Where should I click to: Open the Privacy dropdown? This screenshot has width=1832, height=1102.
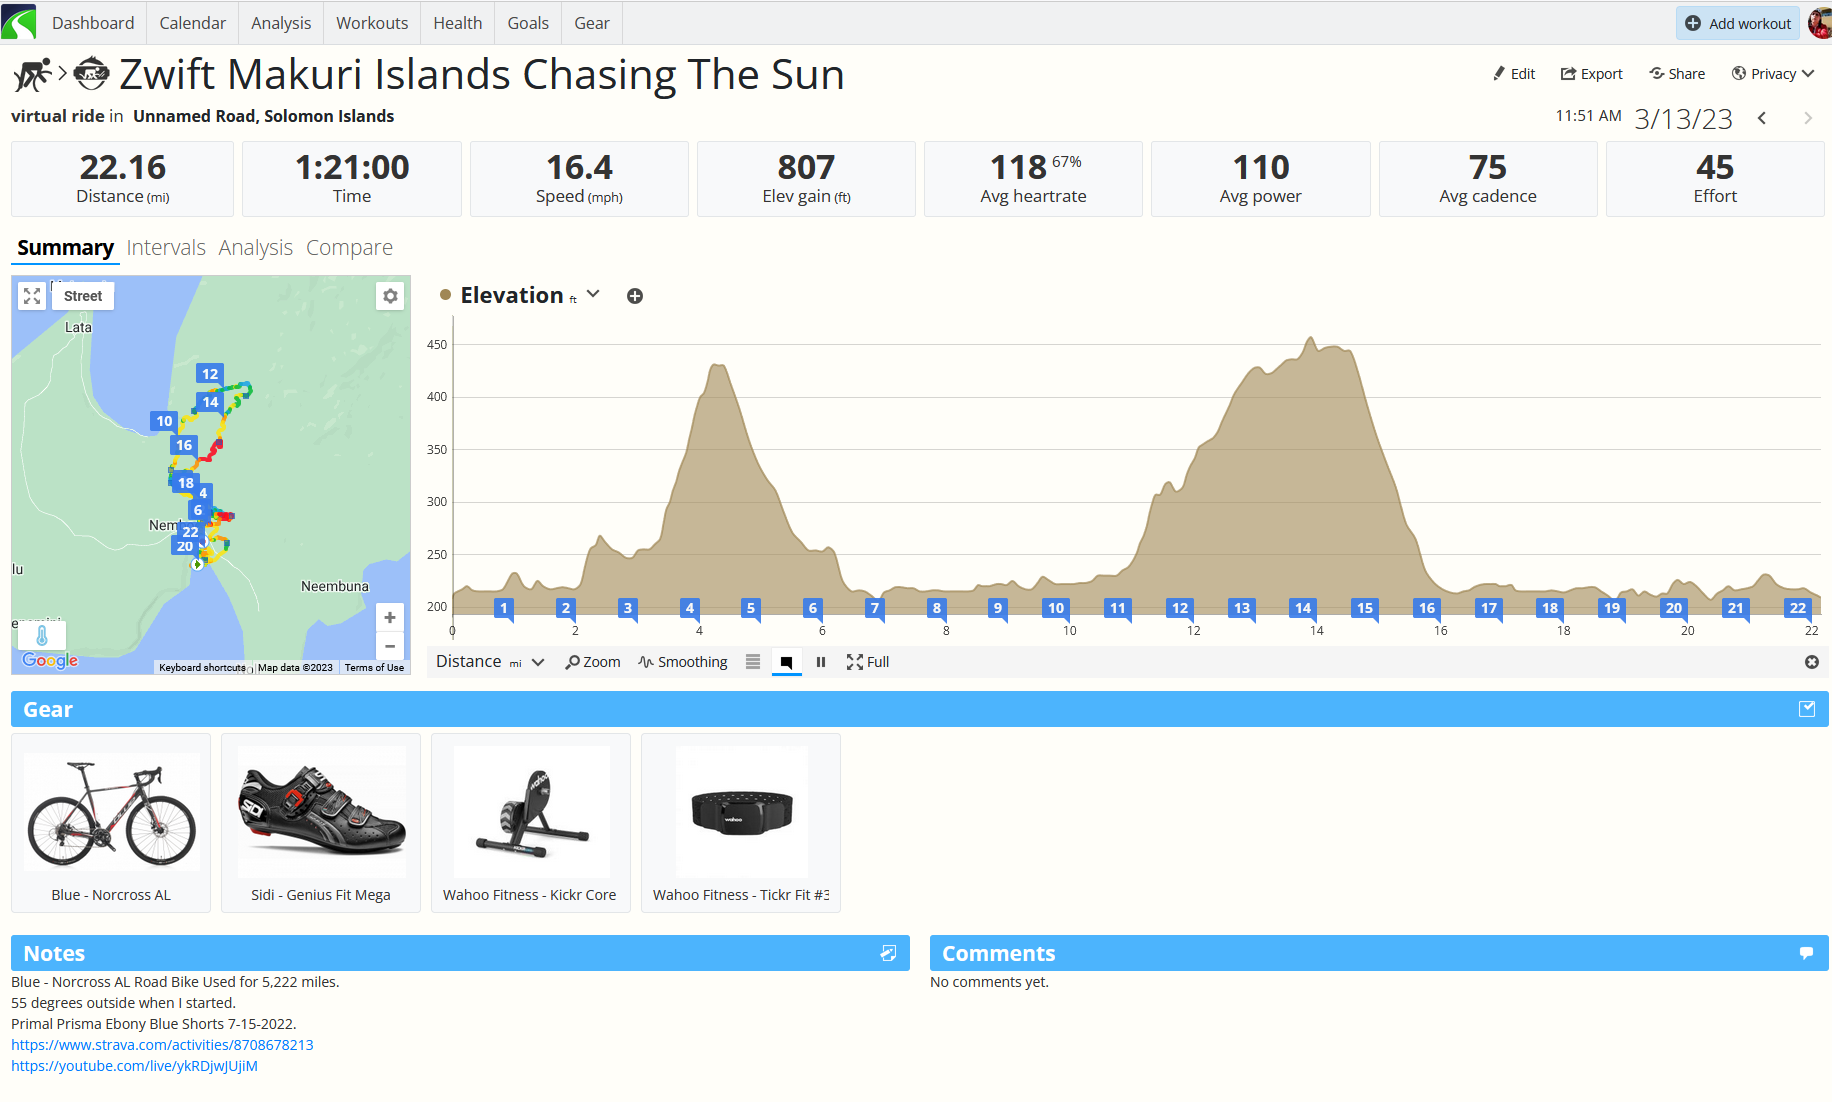(1772, 74)
